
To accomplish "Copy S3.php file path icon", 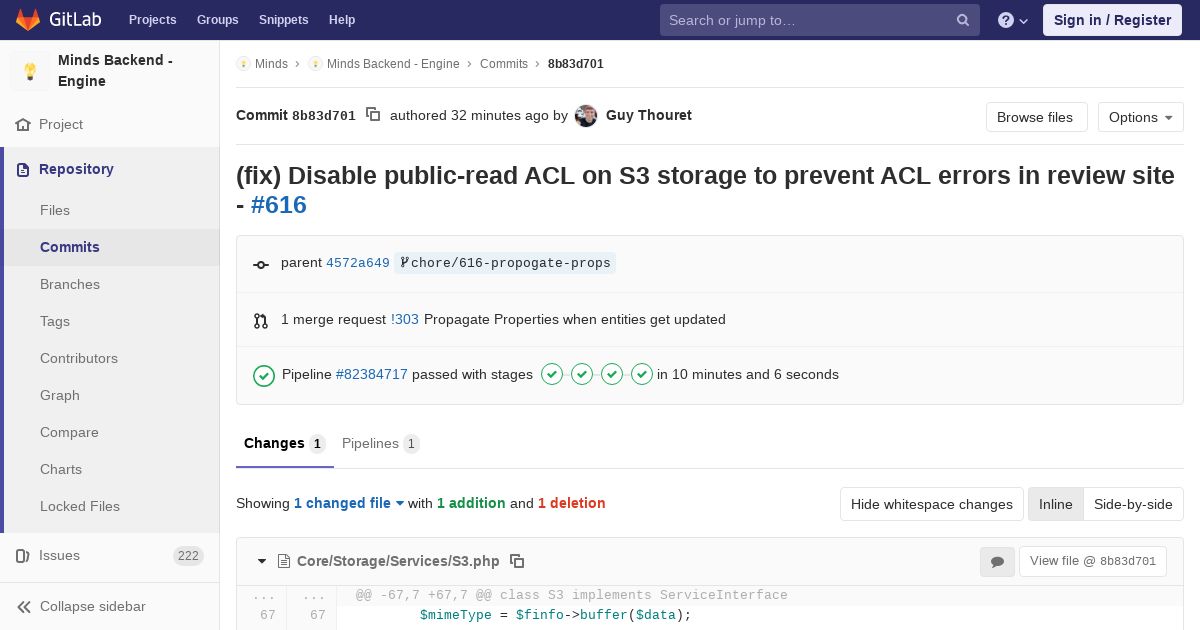I will 517,561.
